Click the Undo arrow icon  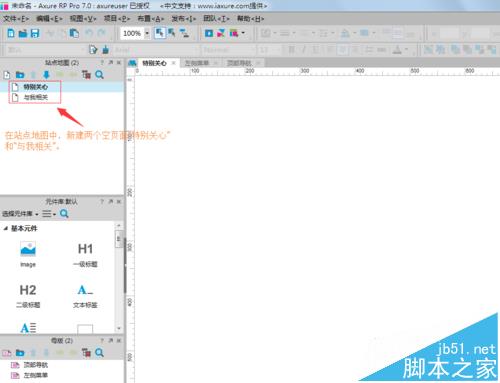pyautogui.click(x=89, y=33)
